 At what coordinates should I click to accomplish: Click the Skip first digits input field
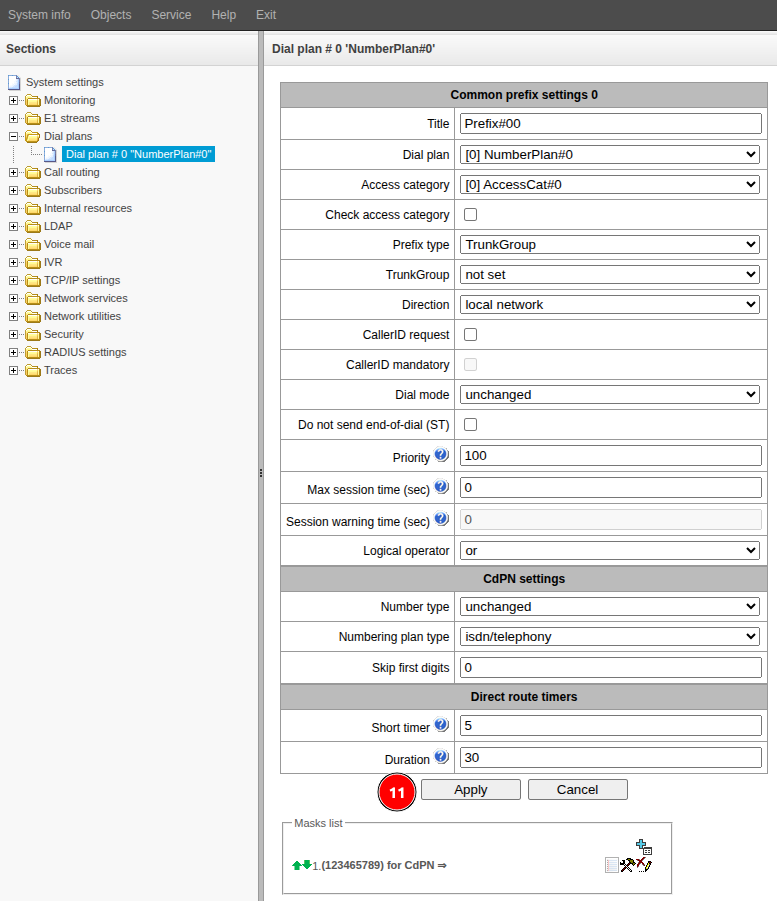[611, 668]
